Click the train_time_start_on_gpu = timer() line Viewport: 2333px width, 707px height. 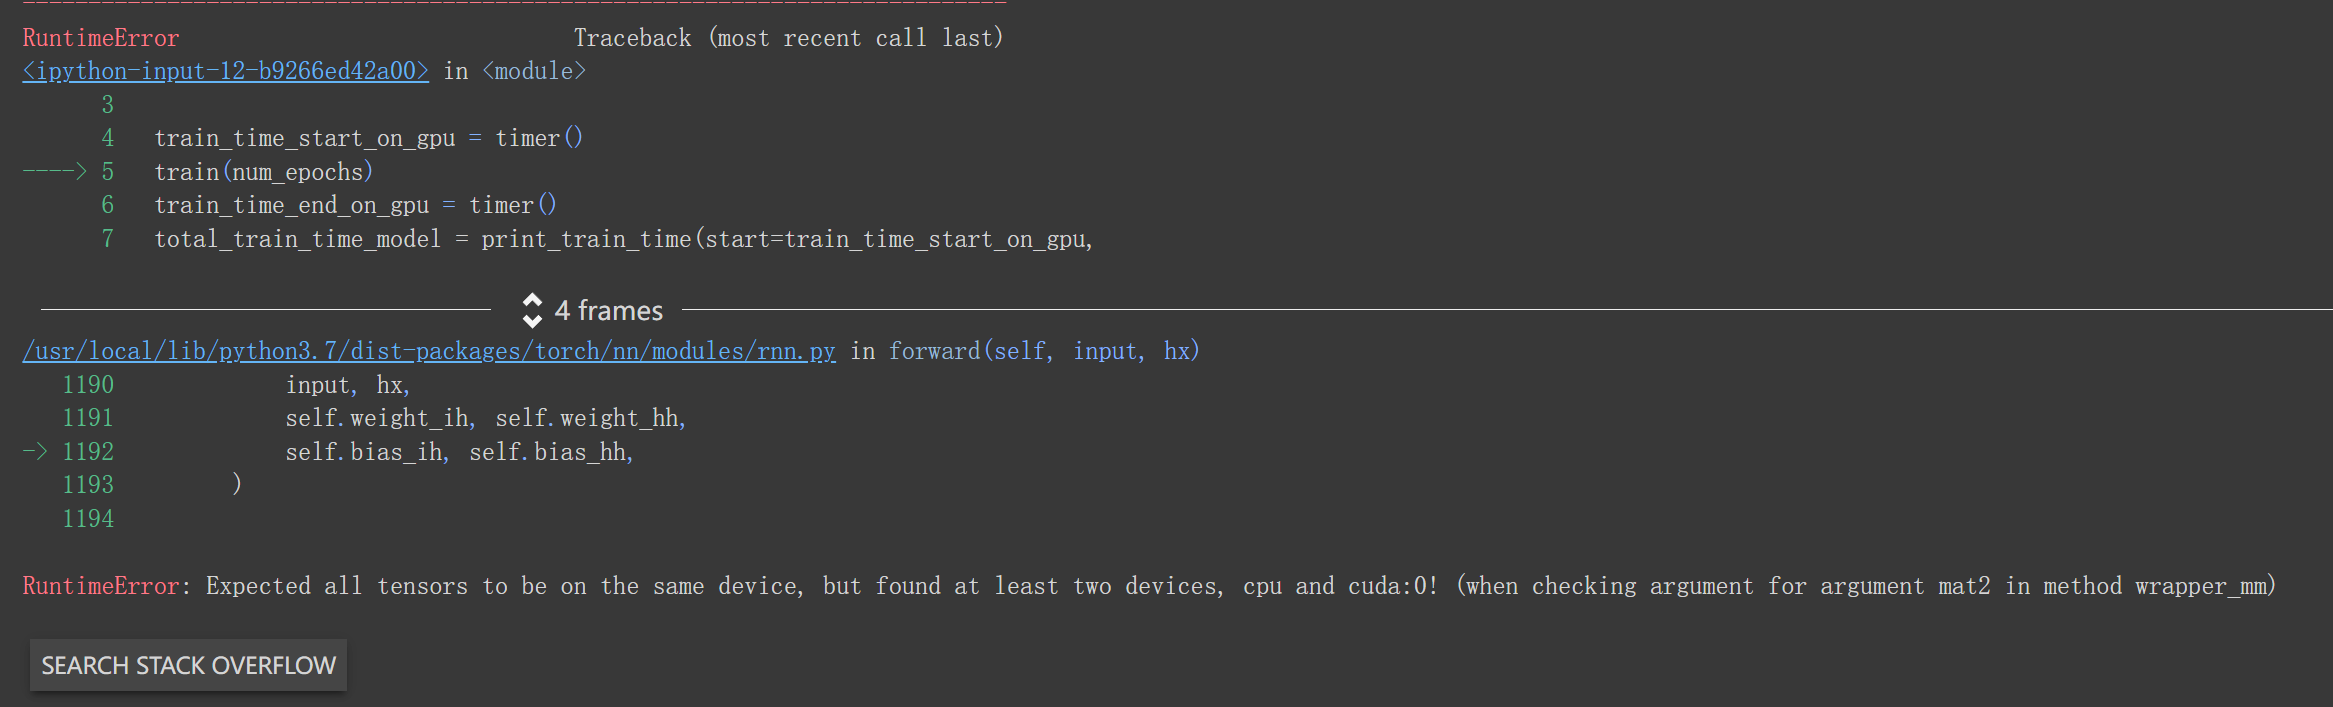368,138
